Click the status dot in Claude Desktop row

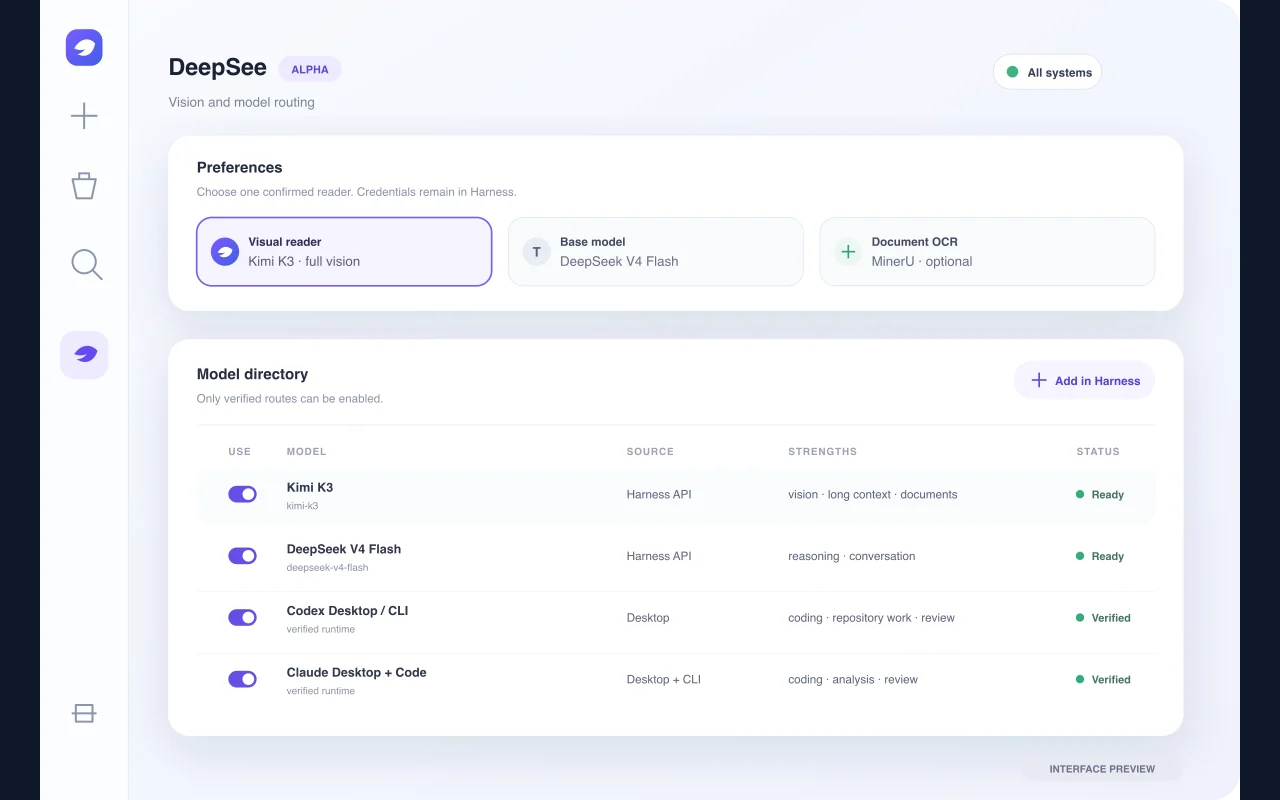pos(1080,679)
